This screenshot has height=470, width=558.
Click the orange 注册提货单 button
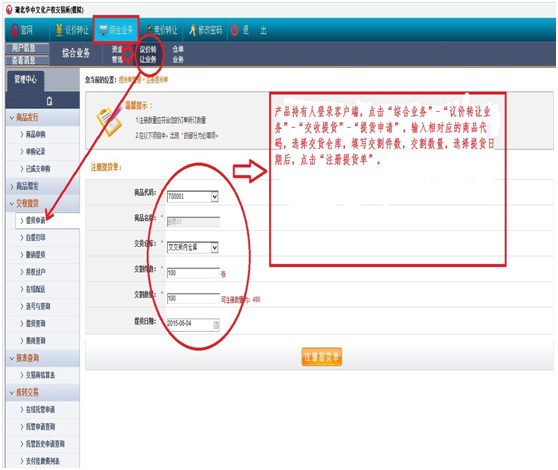[x=322, y=357]
